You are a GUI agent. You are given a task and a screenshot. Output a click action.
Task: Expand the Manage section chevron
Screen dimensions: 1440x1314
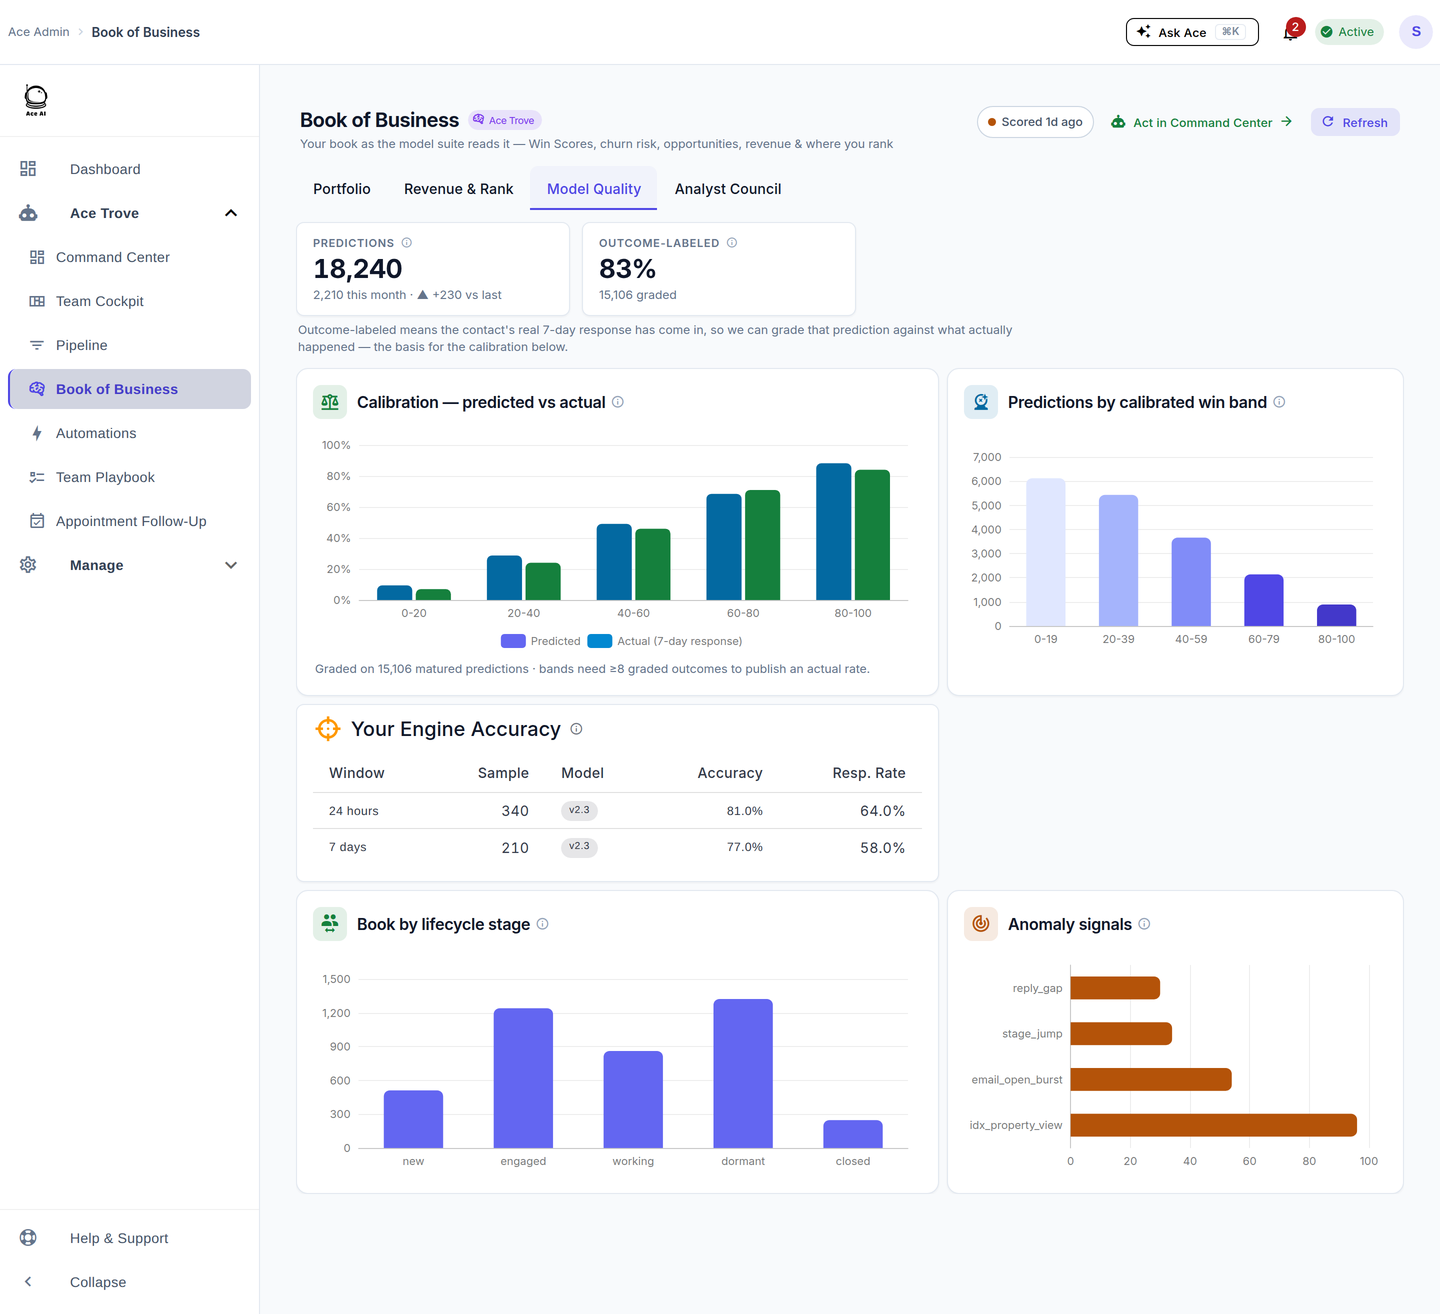(231, 565)
